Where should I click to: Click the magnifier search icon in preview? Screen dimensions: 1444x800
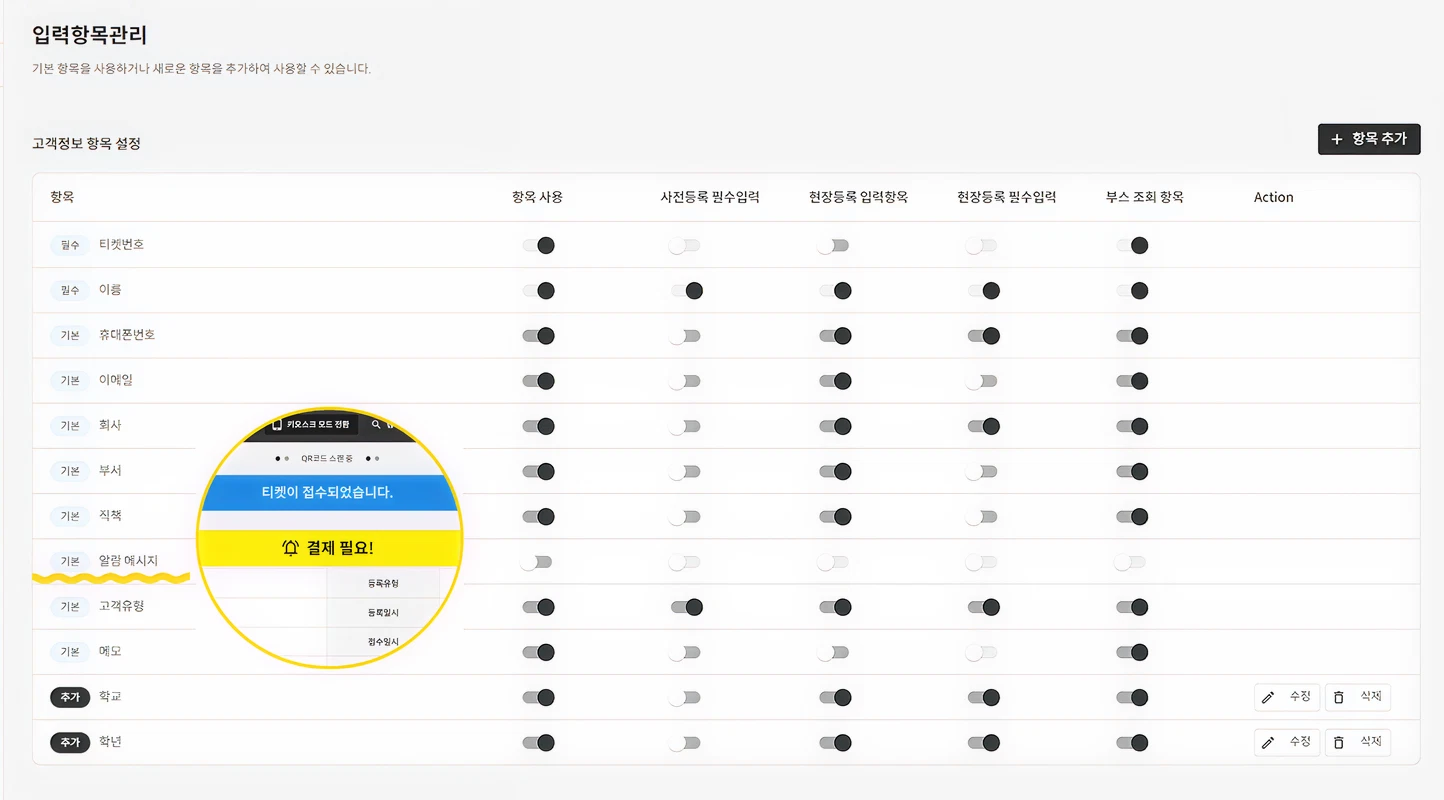[376, 425]
